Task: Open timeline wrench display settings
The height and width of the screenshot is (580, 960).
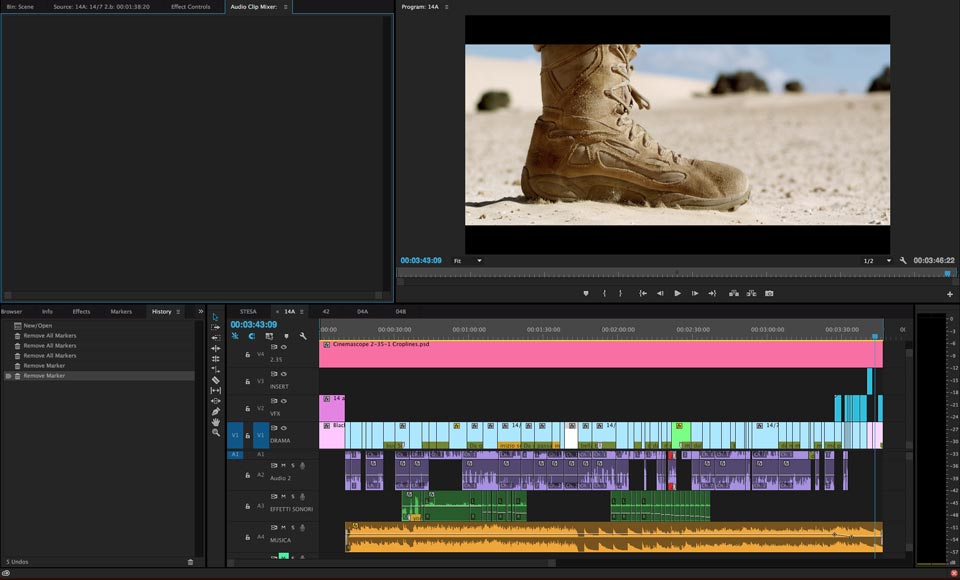Action: (303, 336)
